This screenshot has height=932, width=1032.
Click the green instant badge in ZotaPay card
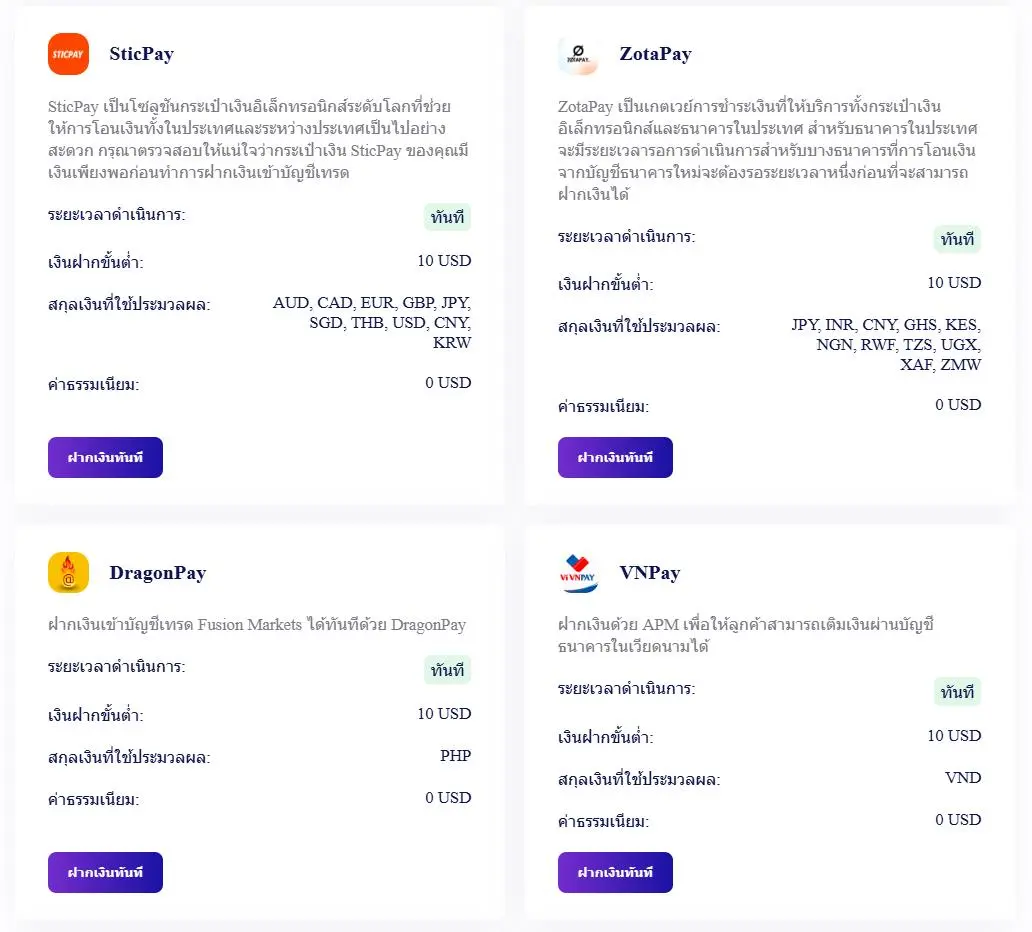(958, 239)
